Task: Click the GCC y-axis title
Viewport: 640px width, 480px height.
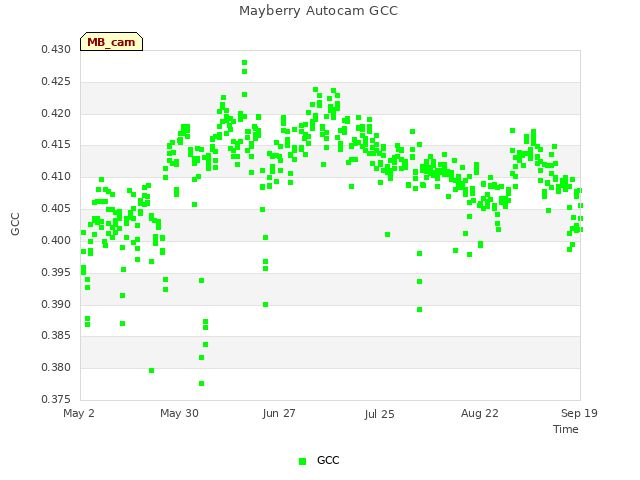Action: (x=15, y=224)
